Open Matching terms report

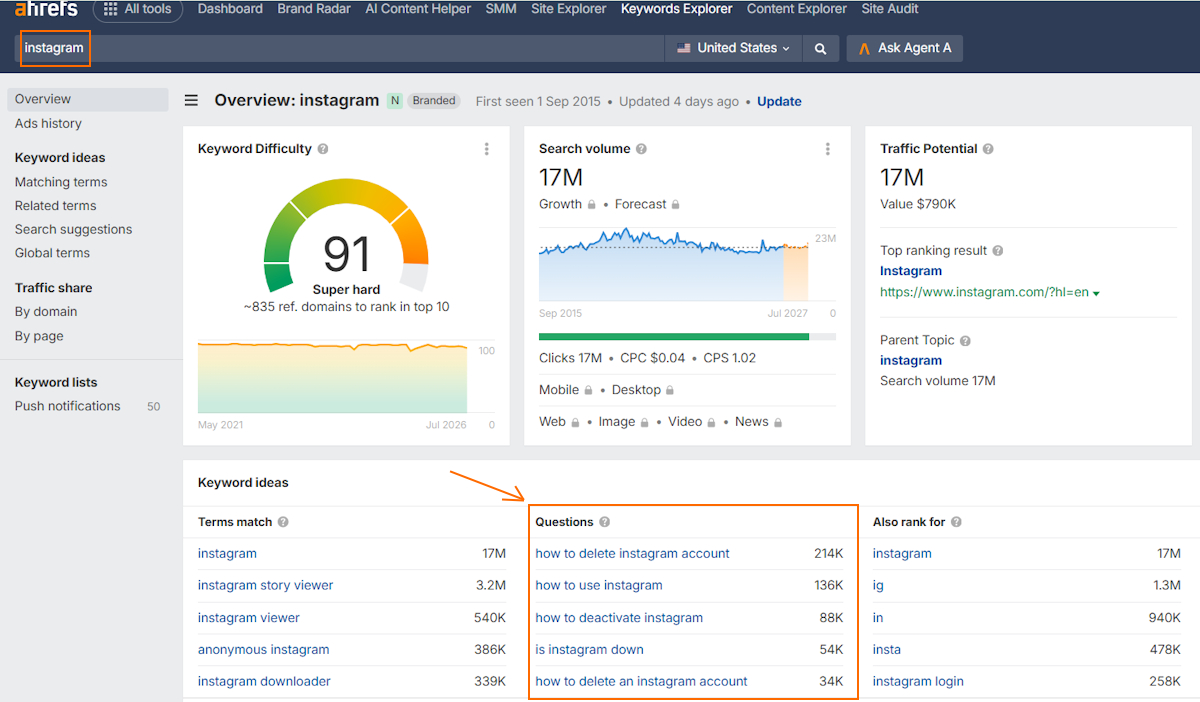61,182
